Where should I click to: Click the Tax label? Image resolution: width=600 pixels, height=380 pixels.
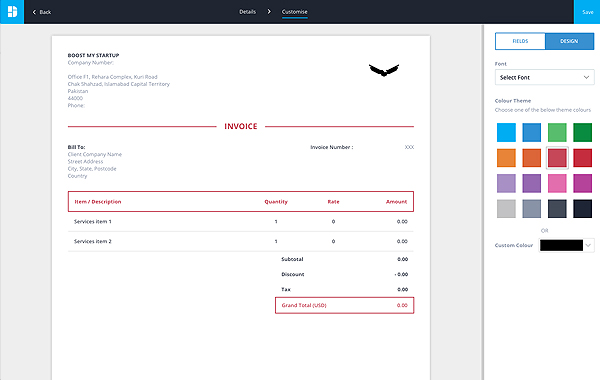click(x=286, y=289)
